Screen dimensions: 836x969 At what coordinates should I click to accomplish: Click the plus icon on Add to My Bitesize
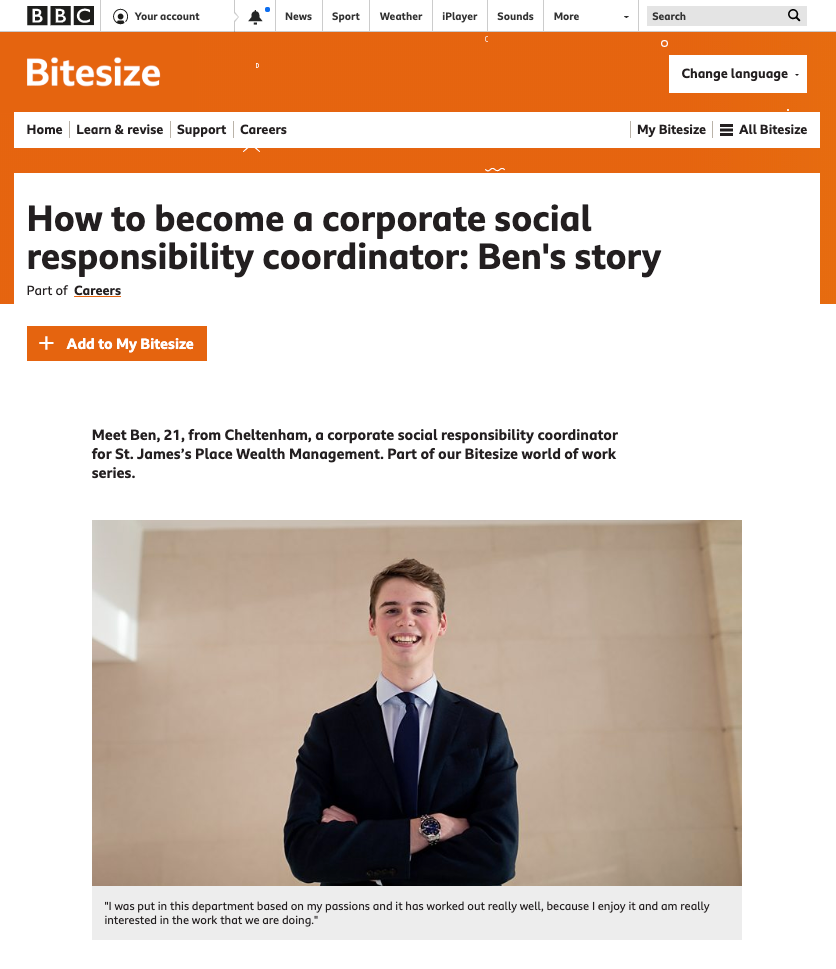46,343
